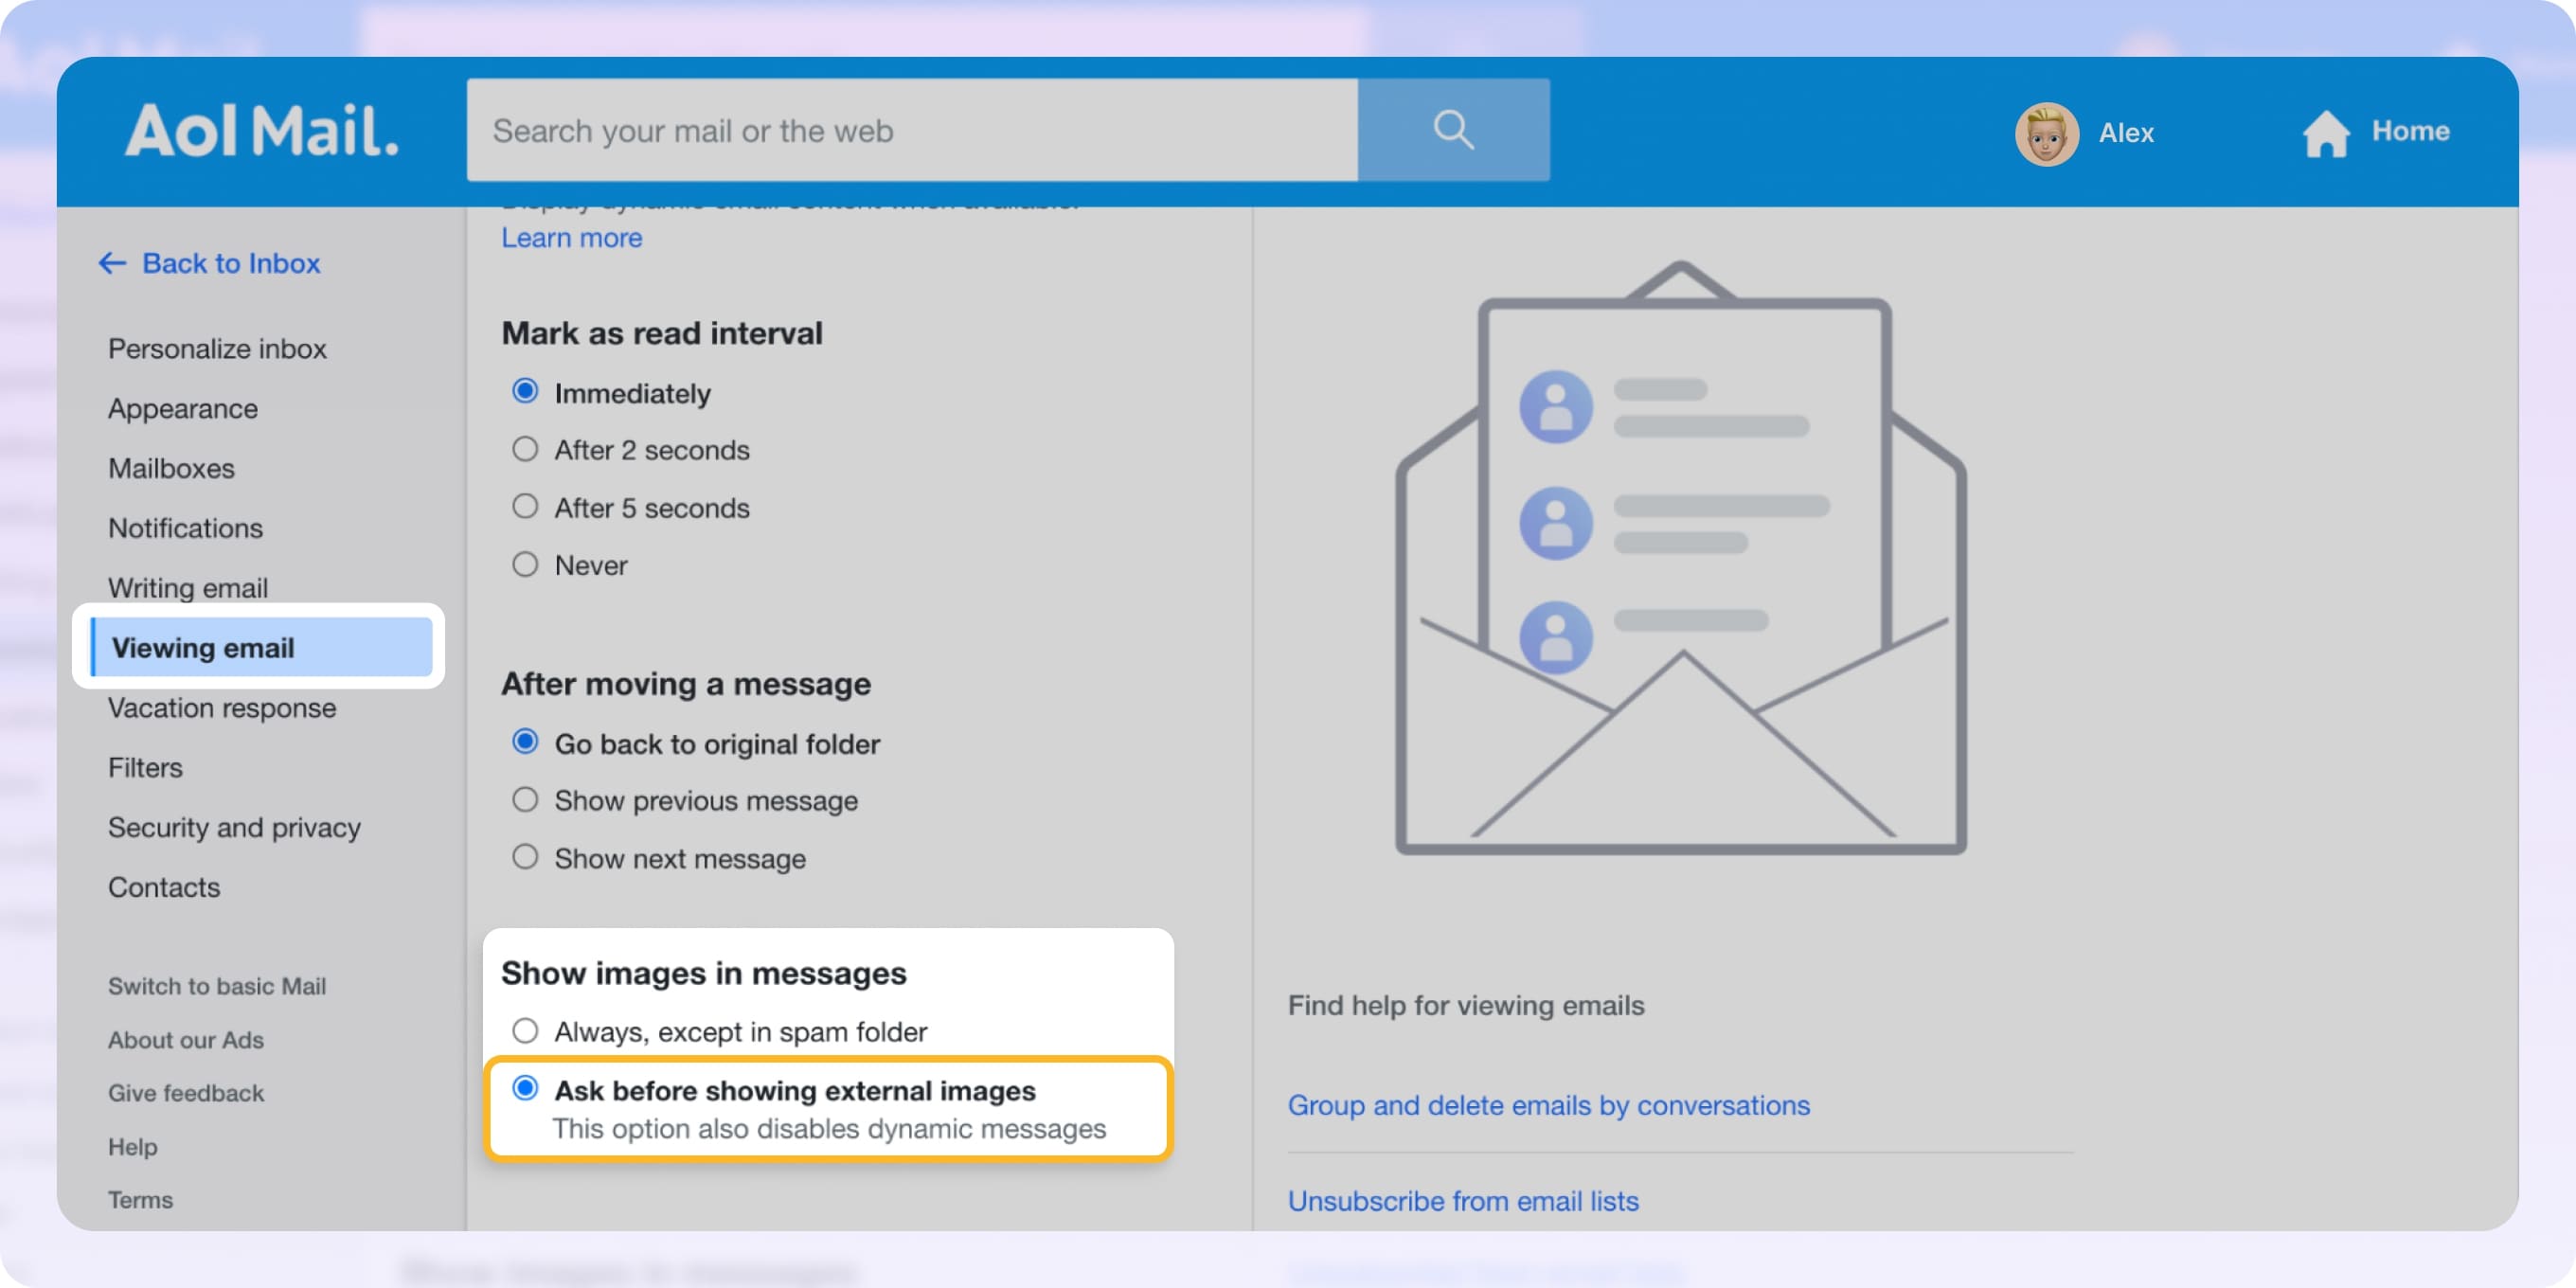Choose Show previous message after moving

tap(524, 799)
